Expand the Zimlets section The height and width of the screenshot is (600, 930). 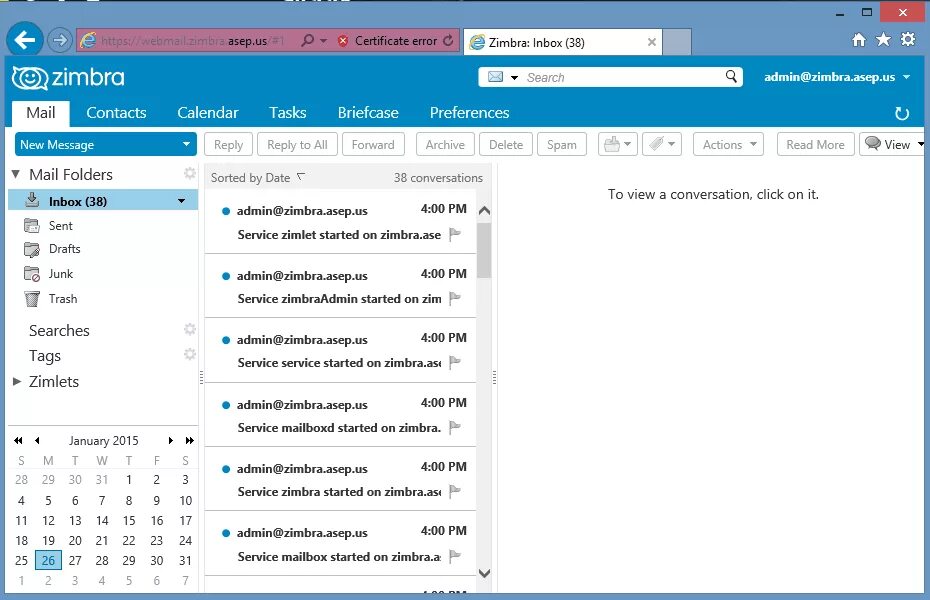tap(17, 381)
